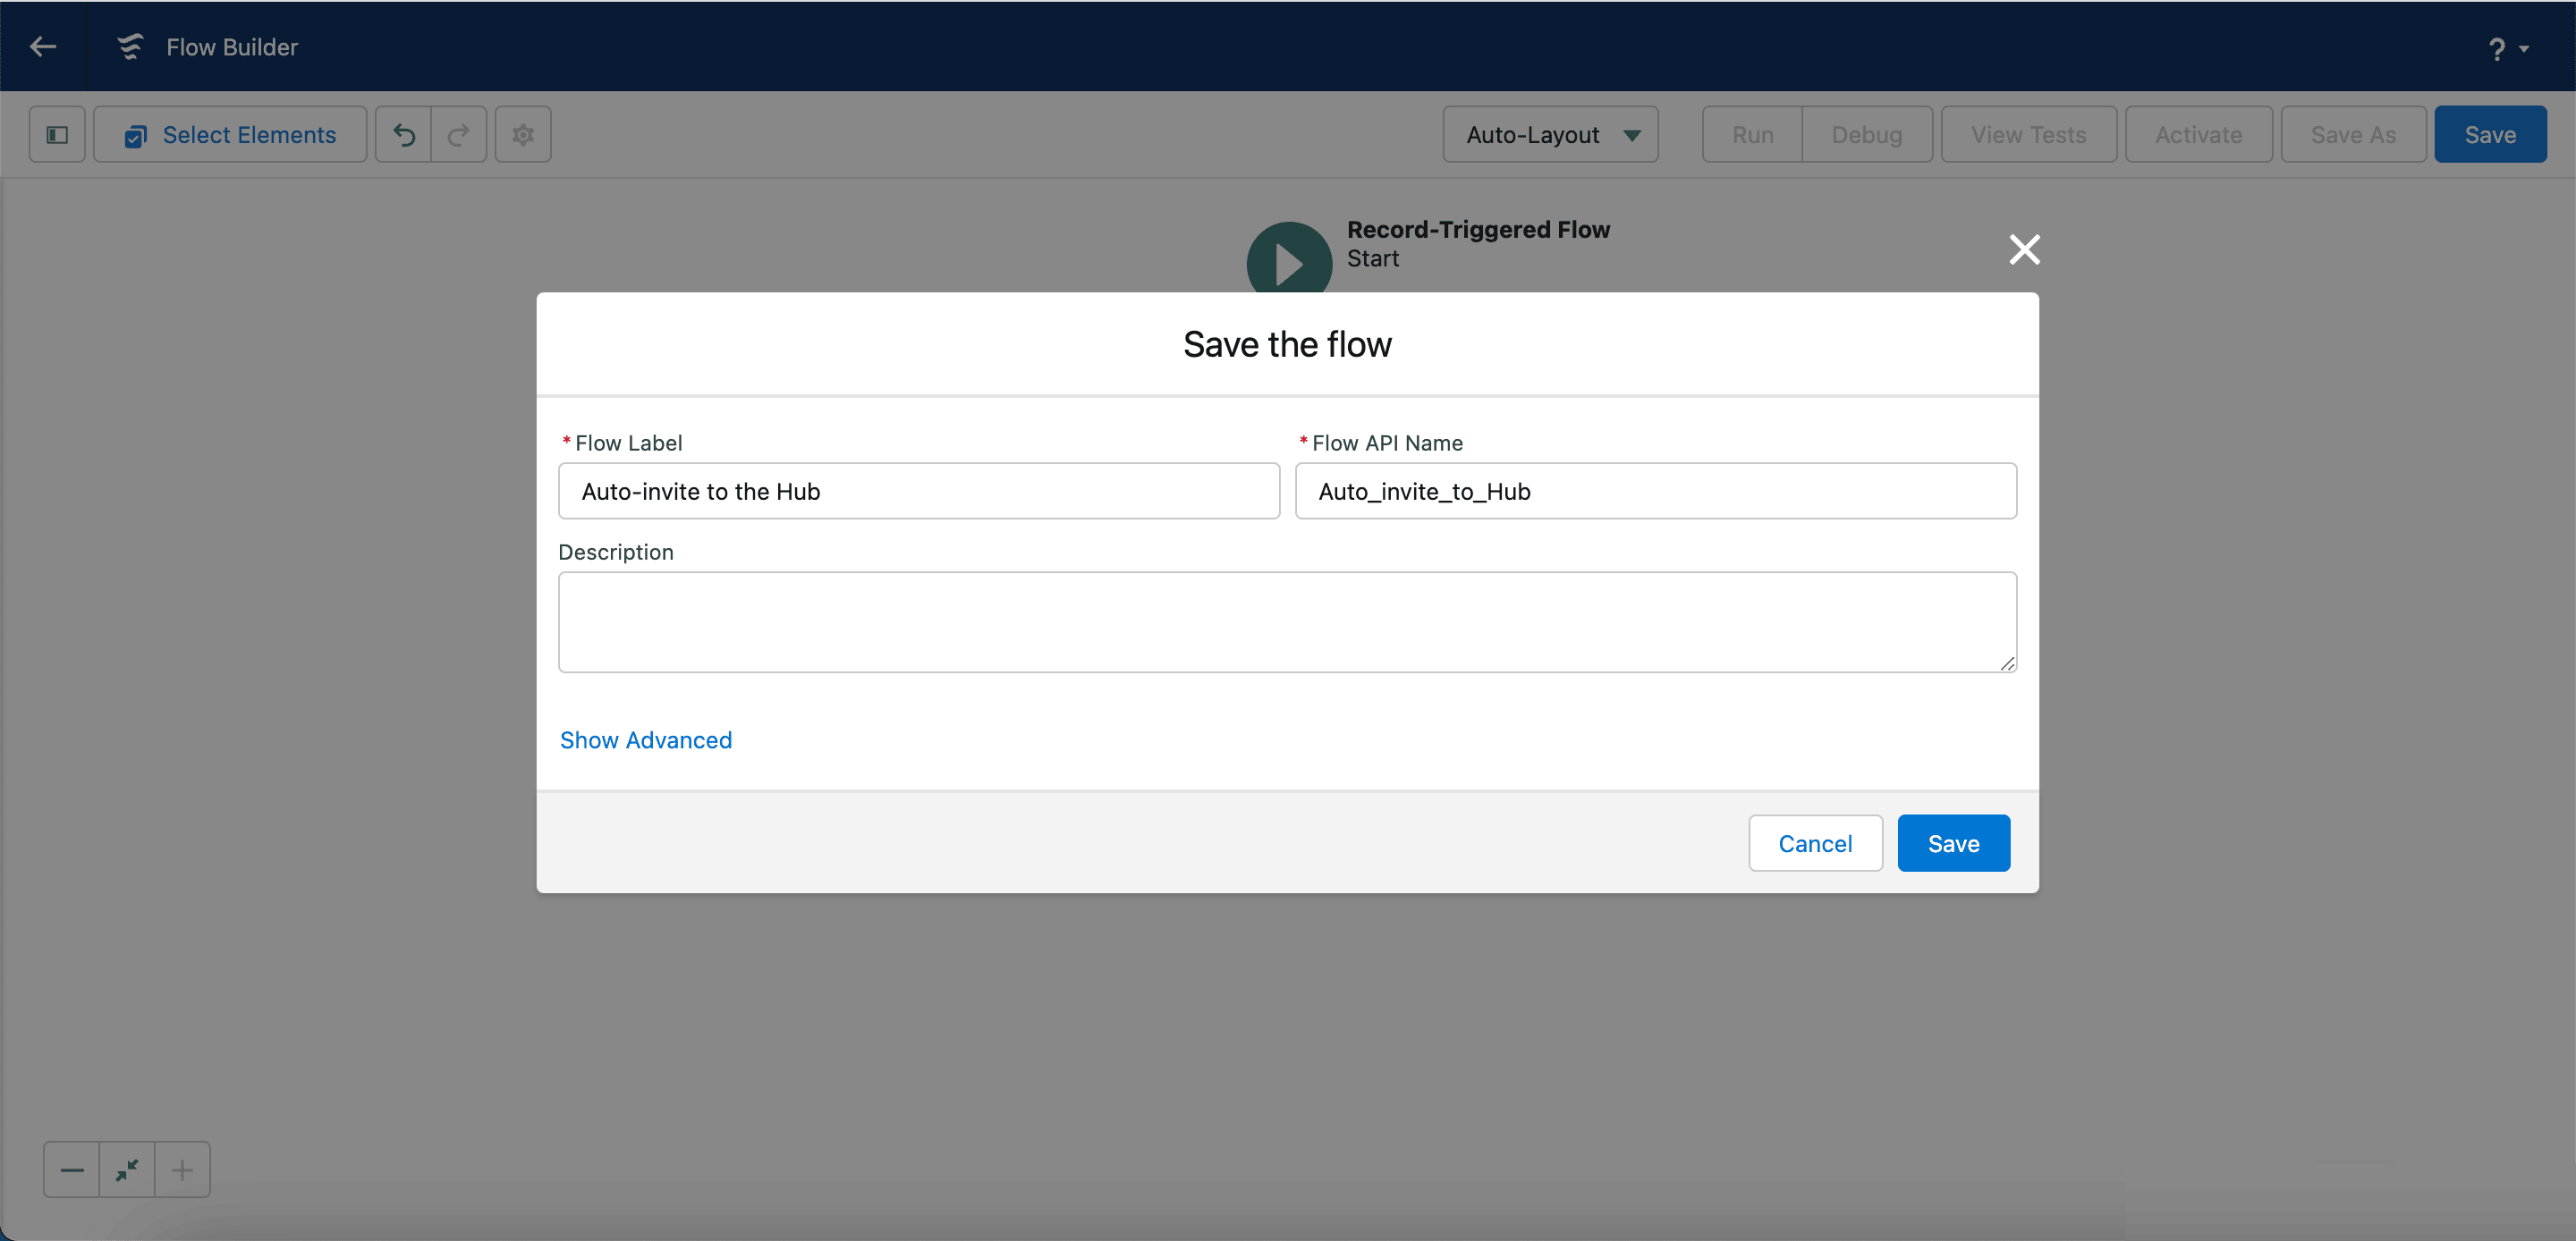Screen dimensions: 2576x1241
Task: Click the Description resize handle
Action: point(2006,663)
